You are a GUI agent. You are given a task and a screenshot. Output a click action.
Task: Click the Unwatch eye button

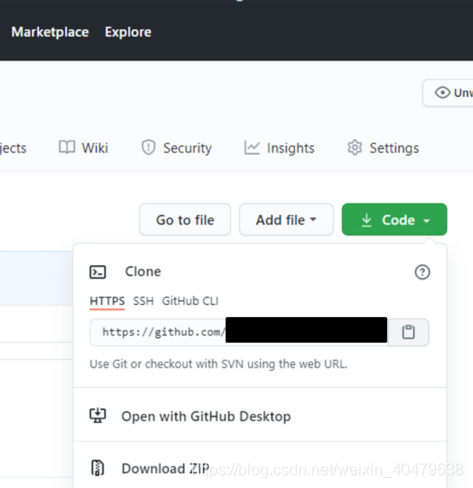[x=448, y=93]
